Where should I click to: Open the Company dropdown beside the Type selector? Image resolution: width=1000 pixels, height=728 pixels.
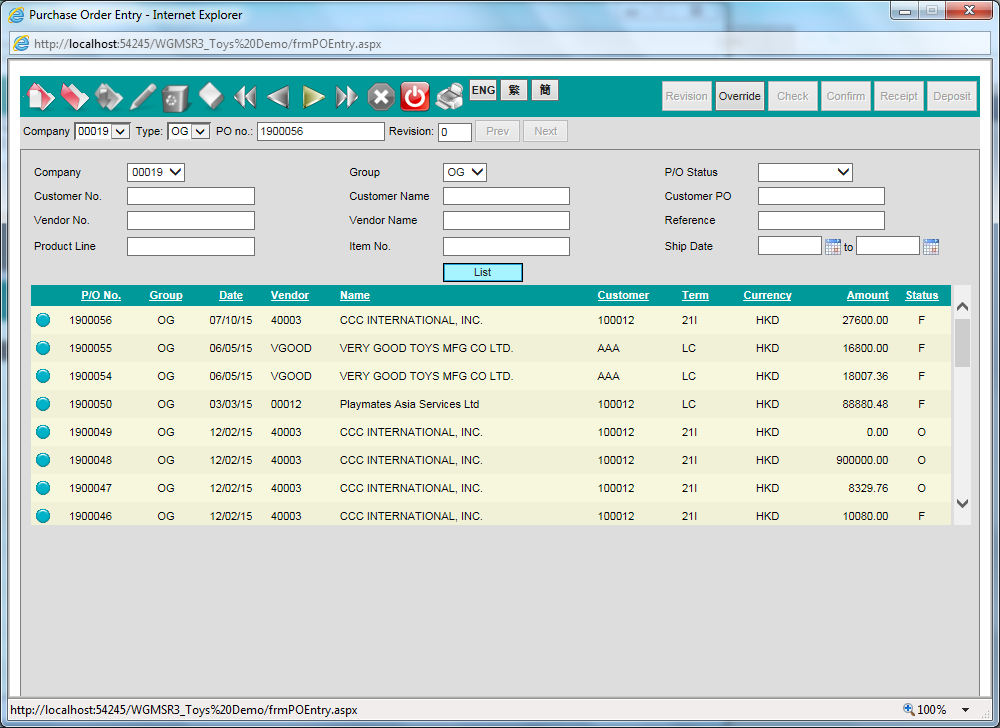(x=102, y=131)
